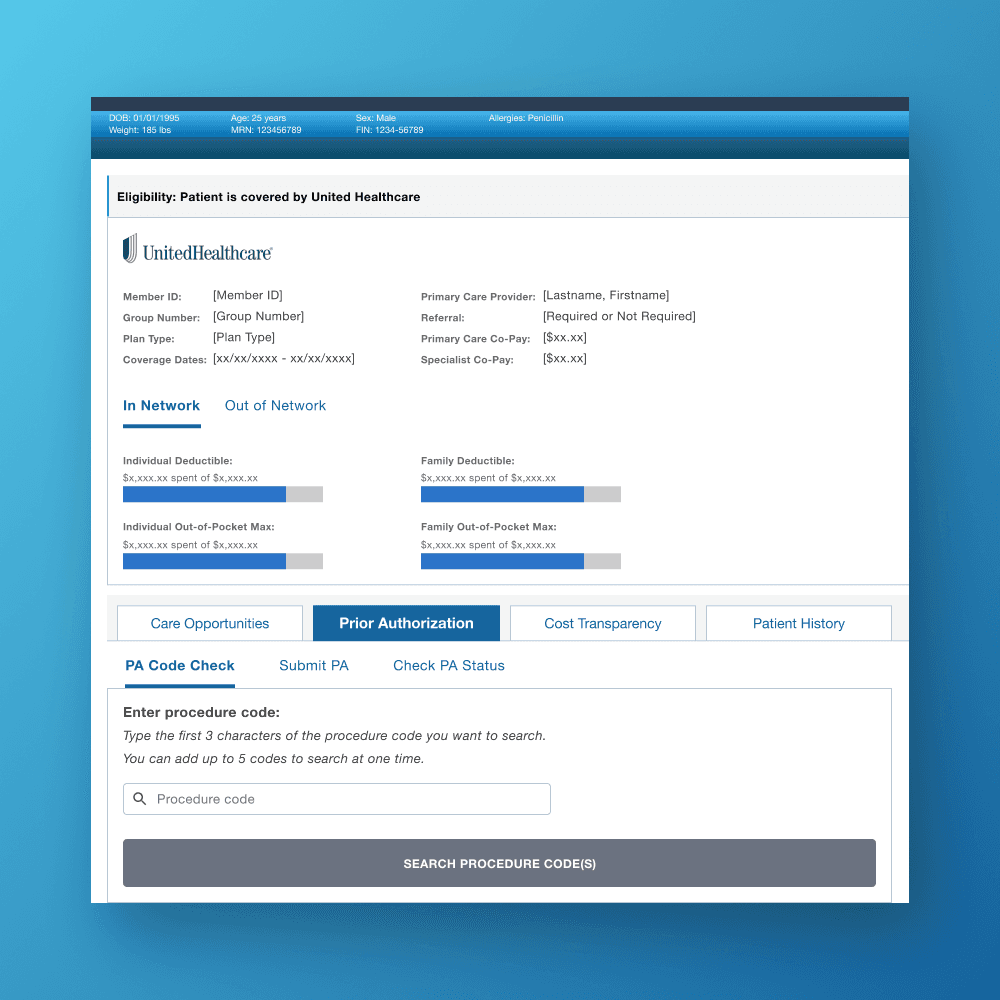1000x1000 pixels.
Task: Open the Care Opportunities tab
Action: point(209,623)
